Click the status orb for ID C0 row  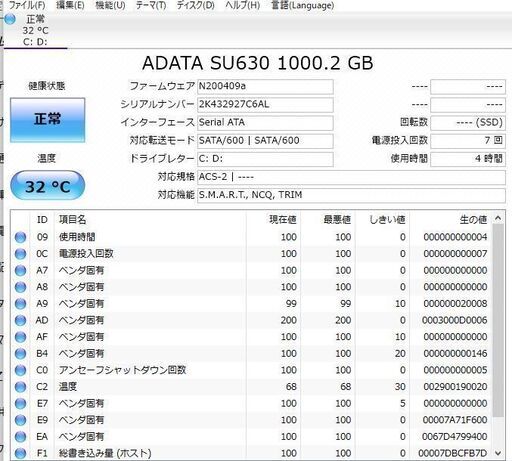(20, 370)
